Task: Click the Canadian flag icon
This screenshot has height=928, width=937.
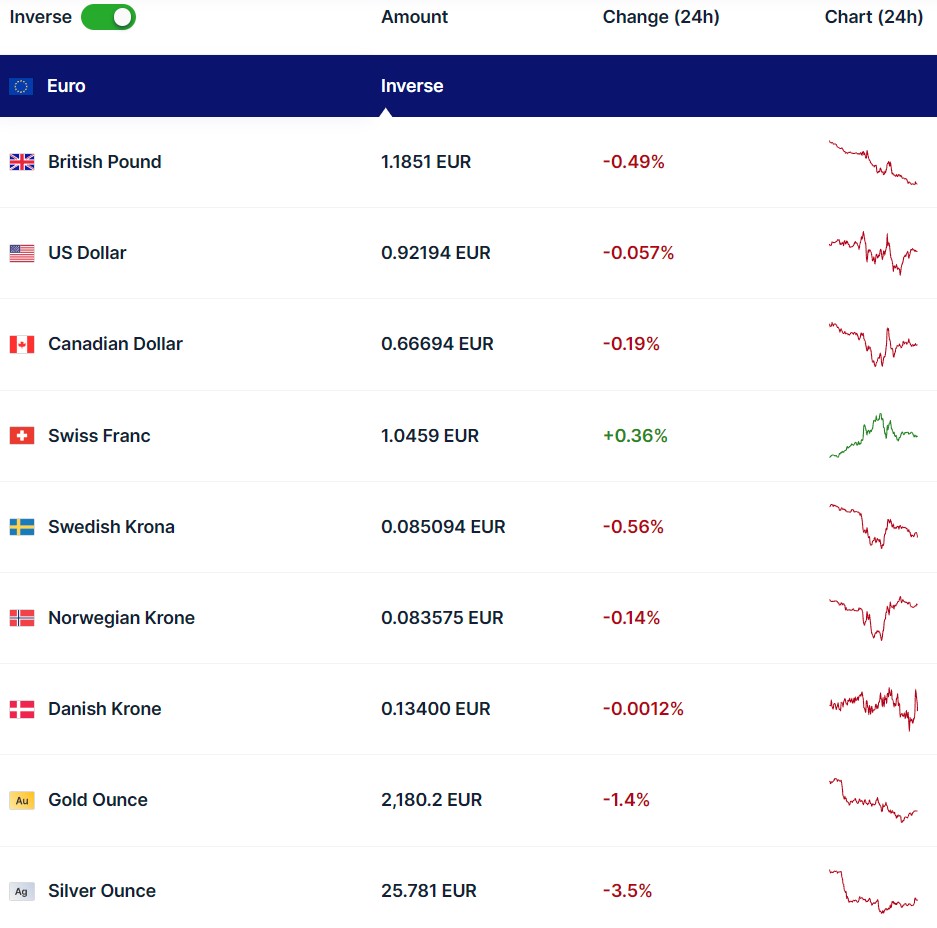Action: [x=22, y=344]
